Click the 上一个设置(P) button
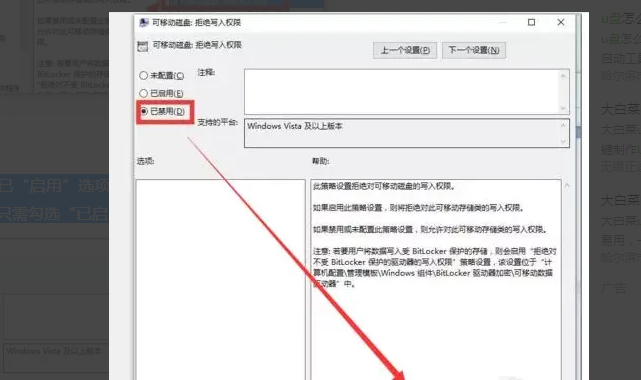 tap(405, 50)
